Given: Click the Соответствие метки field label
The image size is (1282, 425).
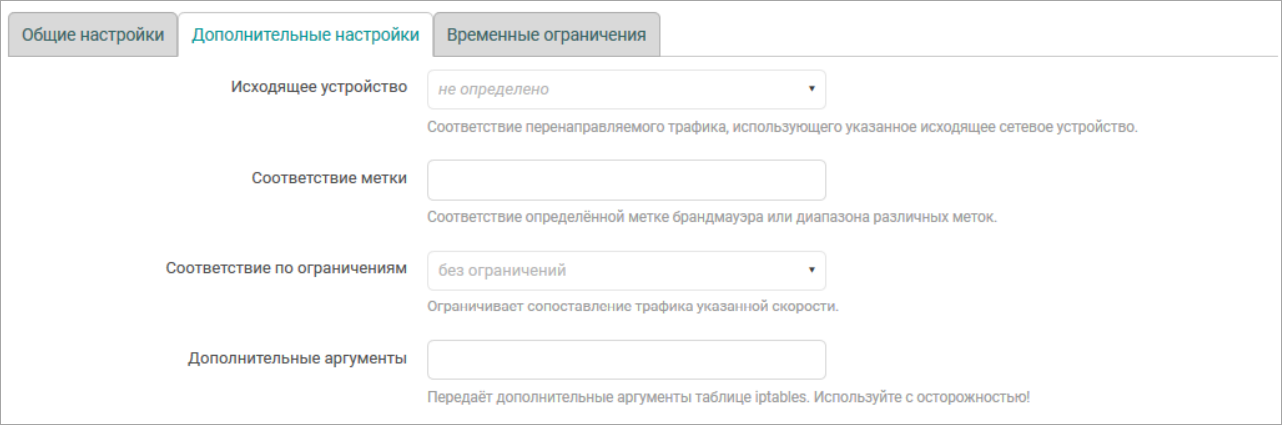Looking at the screenshot, I should (329, 178).
